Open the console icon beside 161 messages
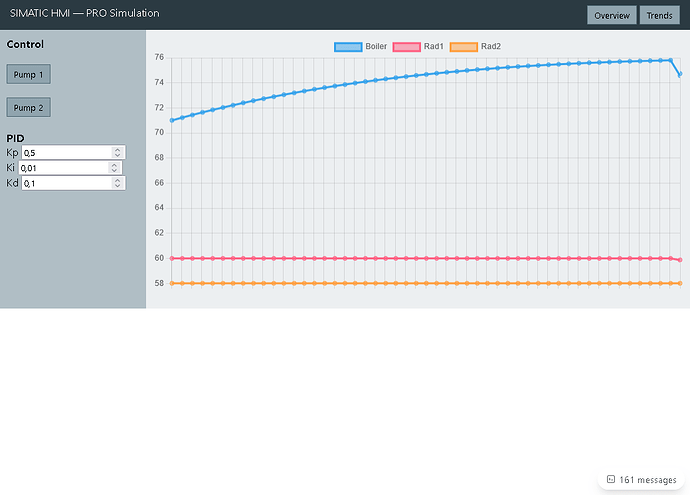The height and width of the screenshot is (495, 690). click(x=611, y=480)
